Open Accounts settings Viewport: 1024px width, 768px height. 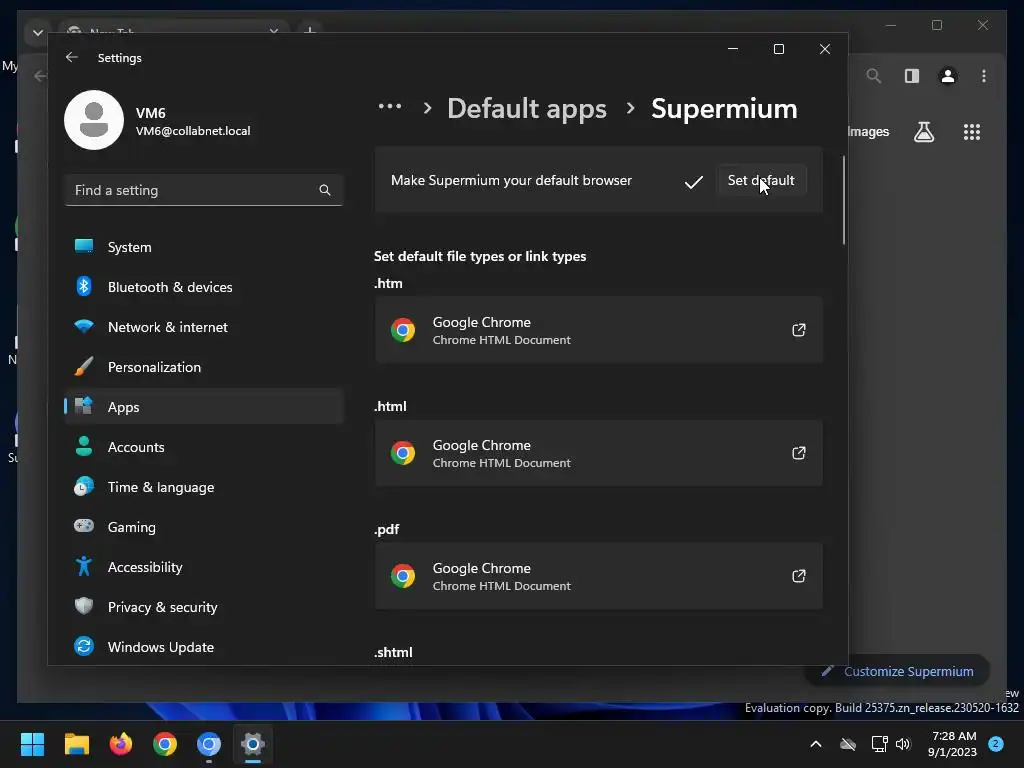click(204, 447)
